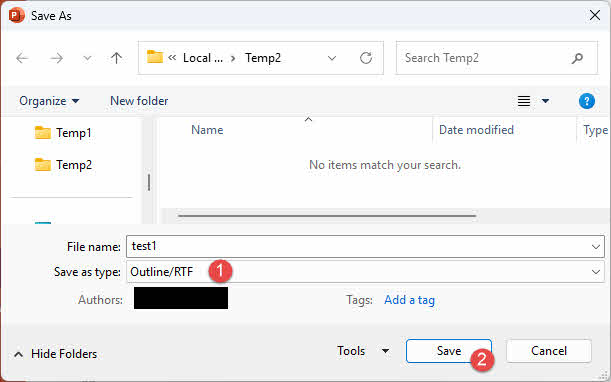611x382 pixels.
Task: Open recent locations chevron
Action: click(87, 58)
